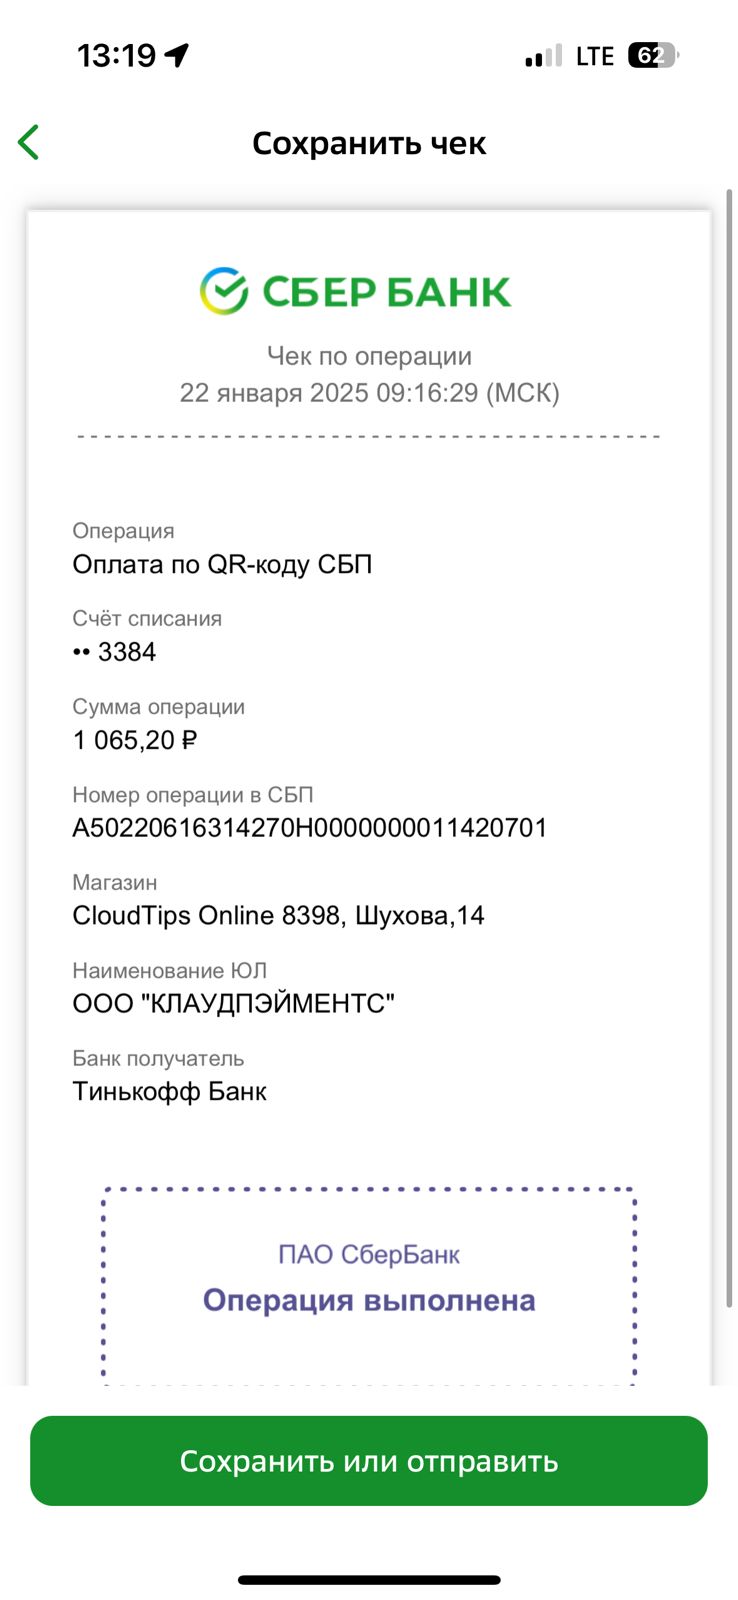
Task: Tap the account number •• 3384
Action: [114, 652]
